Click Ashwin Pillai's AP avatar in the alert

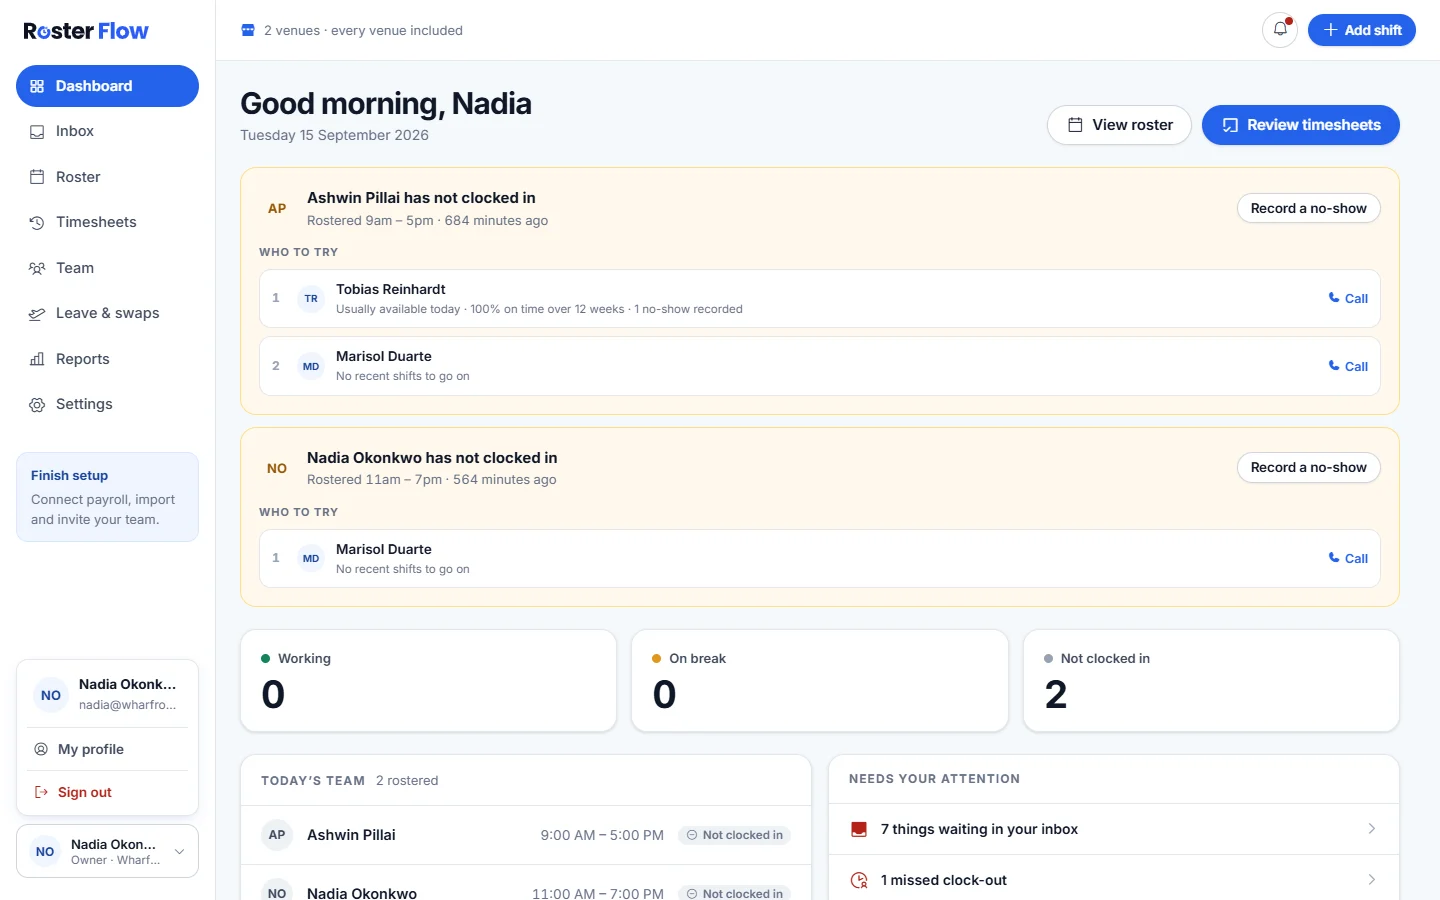tap(277, 208)
